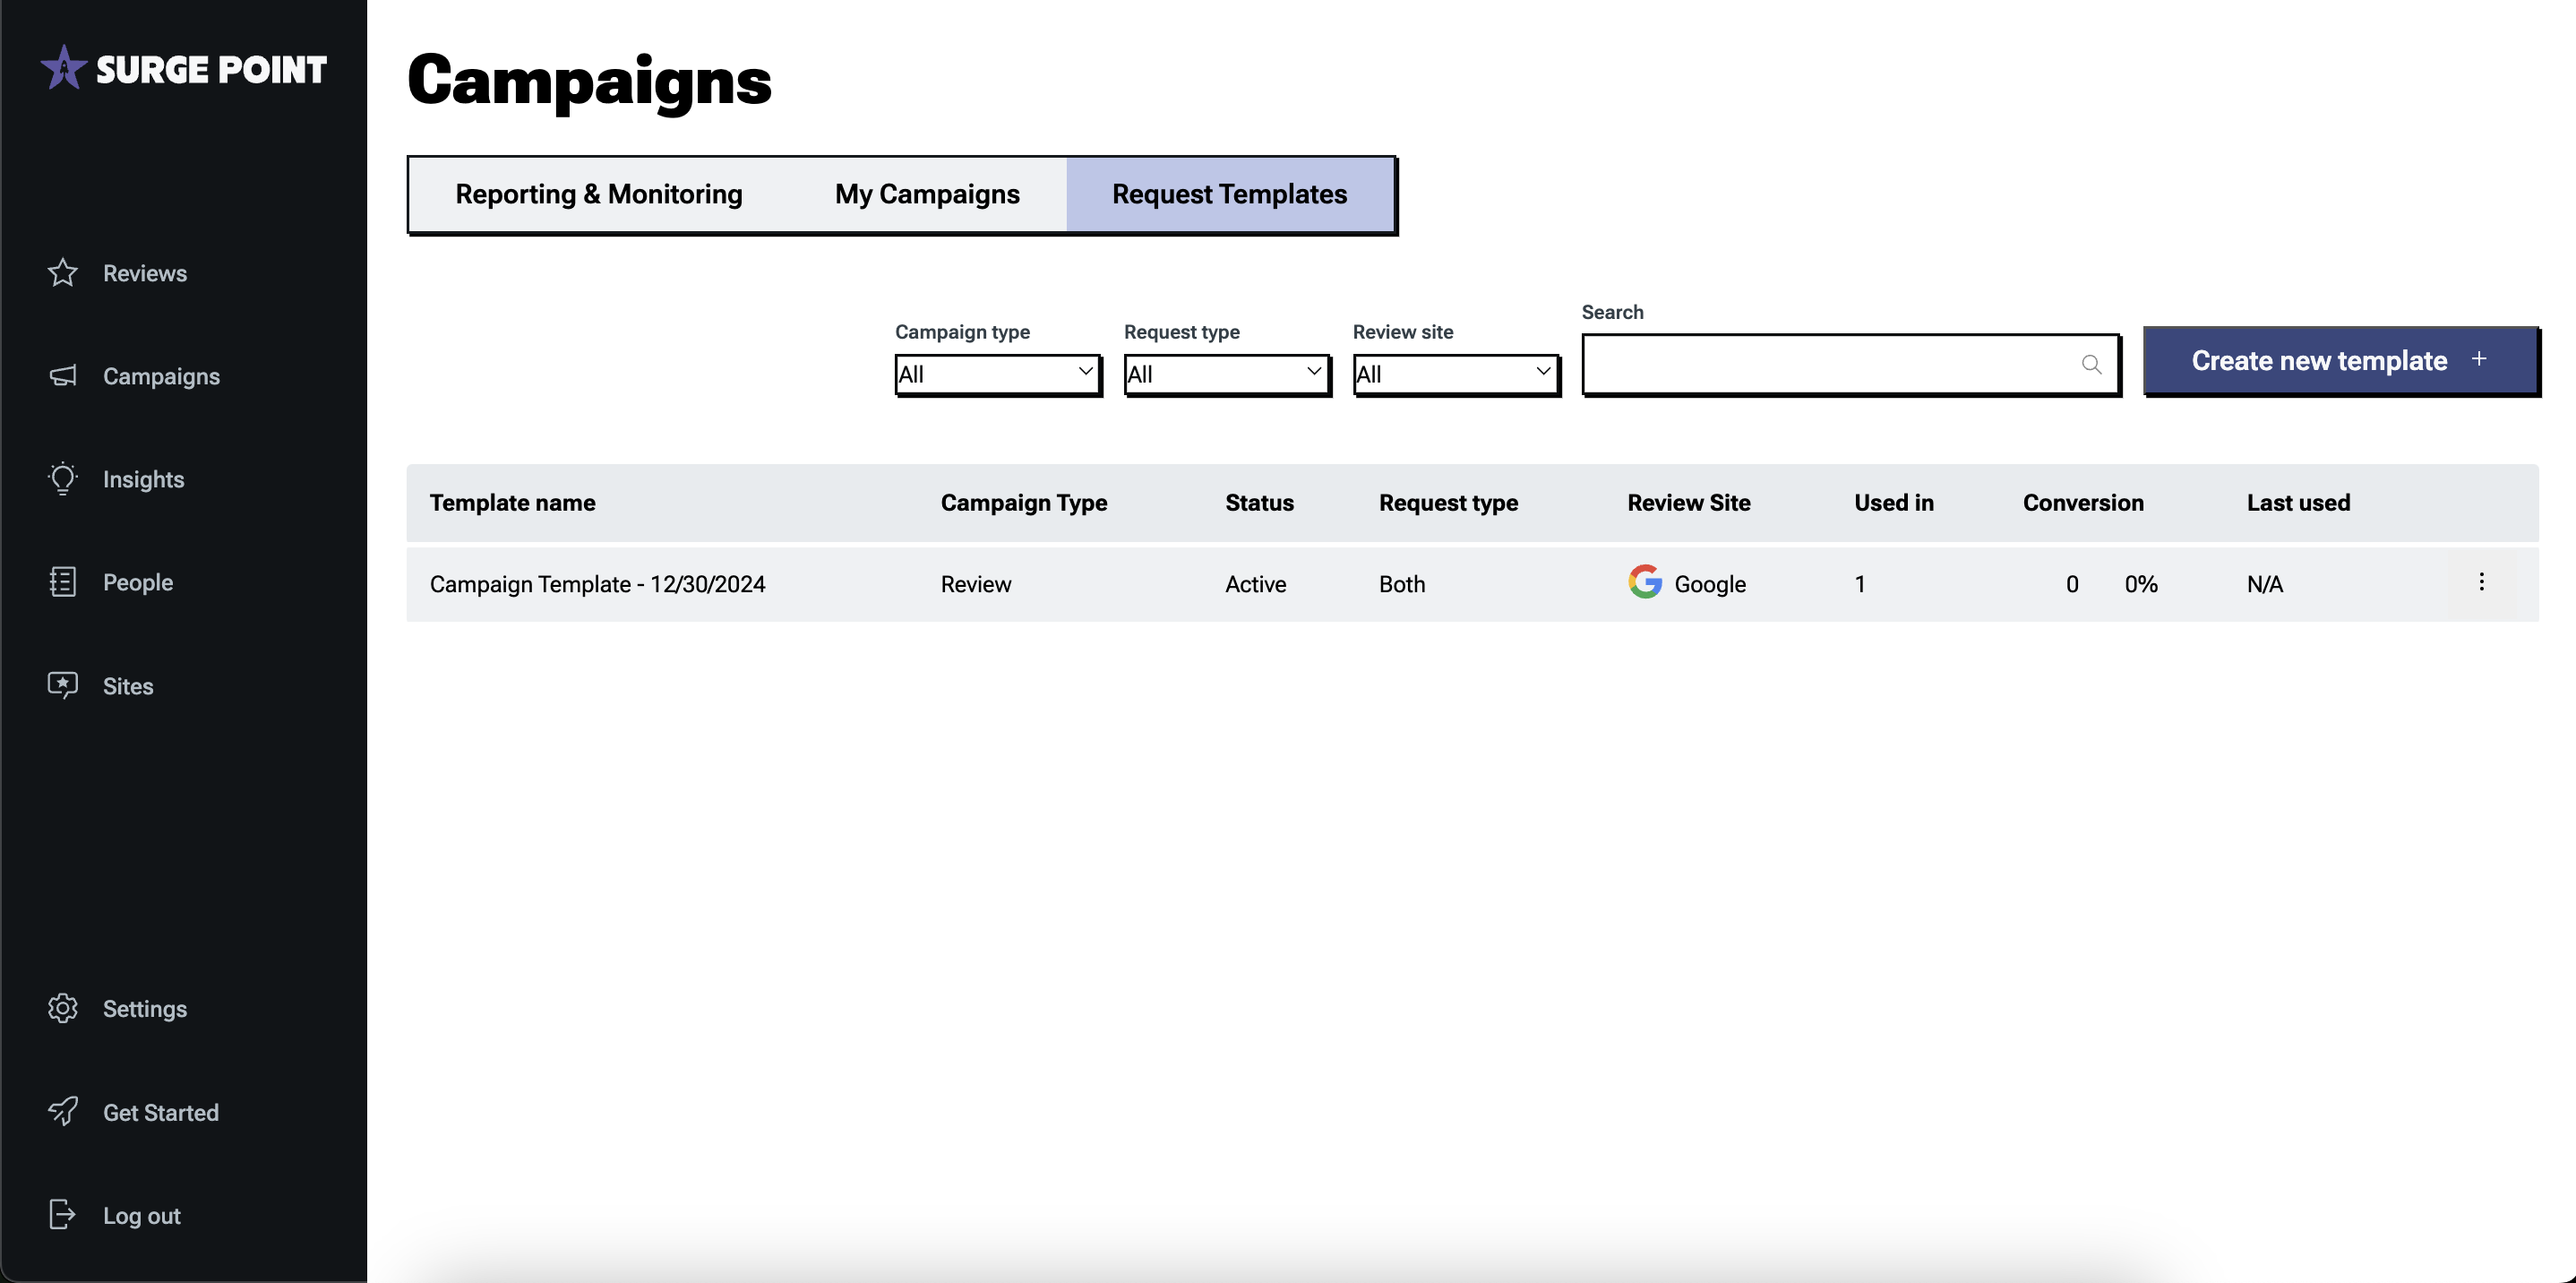Switch to the My Campaigns tab
Screen dimensions: 2576x1283
coord(927,194)
